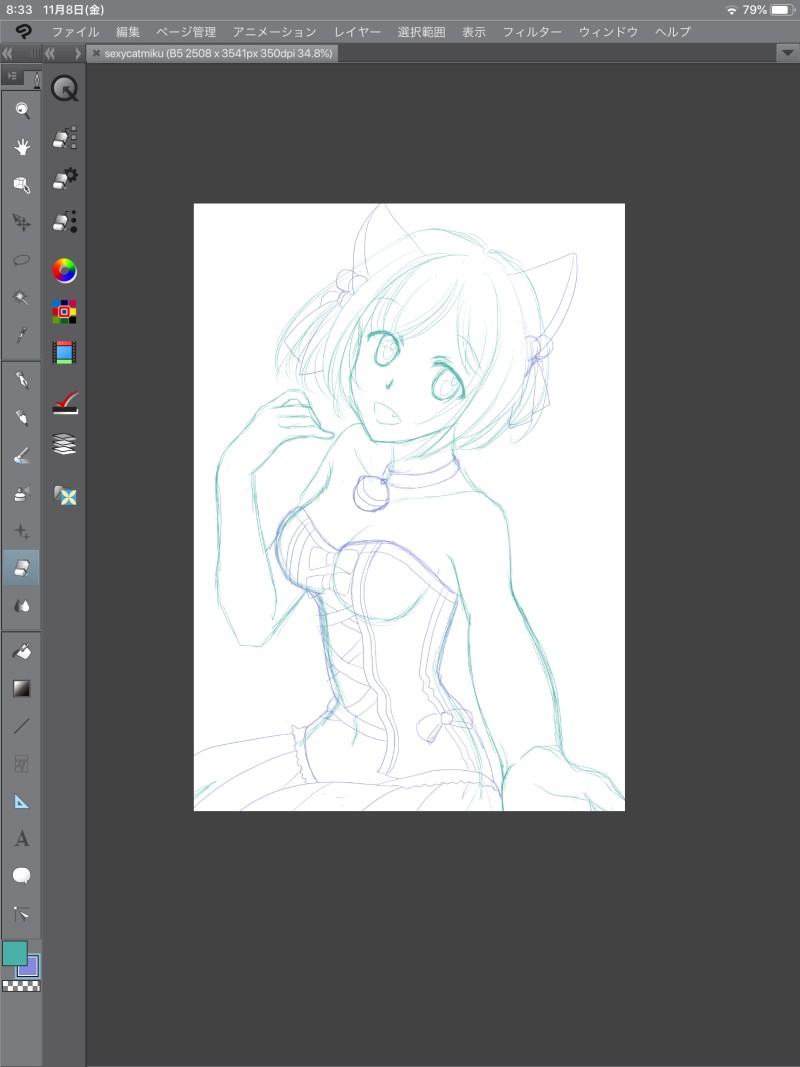The width and height of the screenshot is (800, 1067).
Task: Select the Zoom magnifier tool
Action: pos(22,110)
